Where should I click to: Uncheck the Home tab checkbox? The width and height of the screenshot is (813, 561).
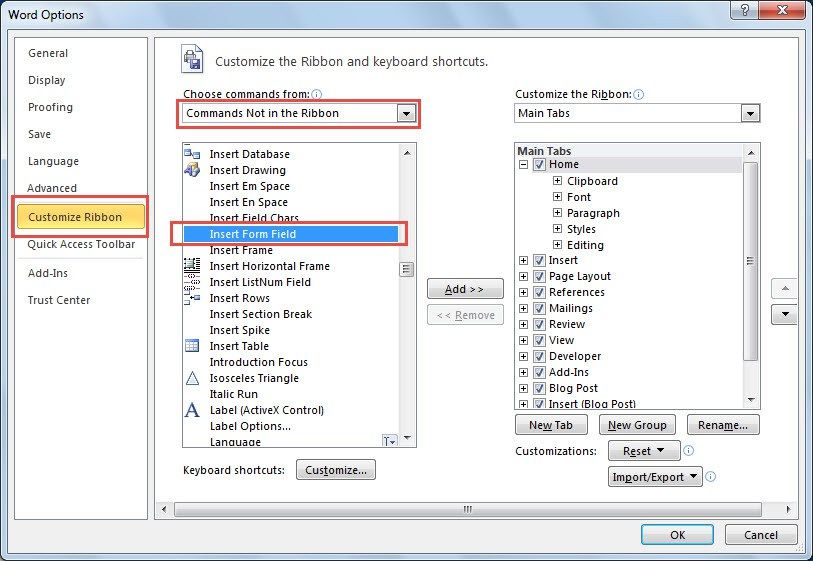click(x=539, y=164)
